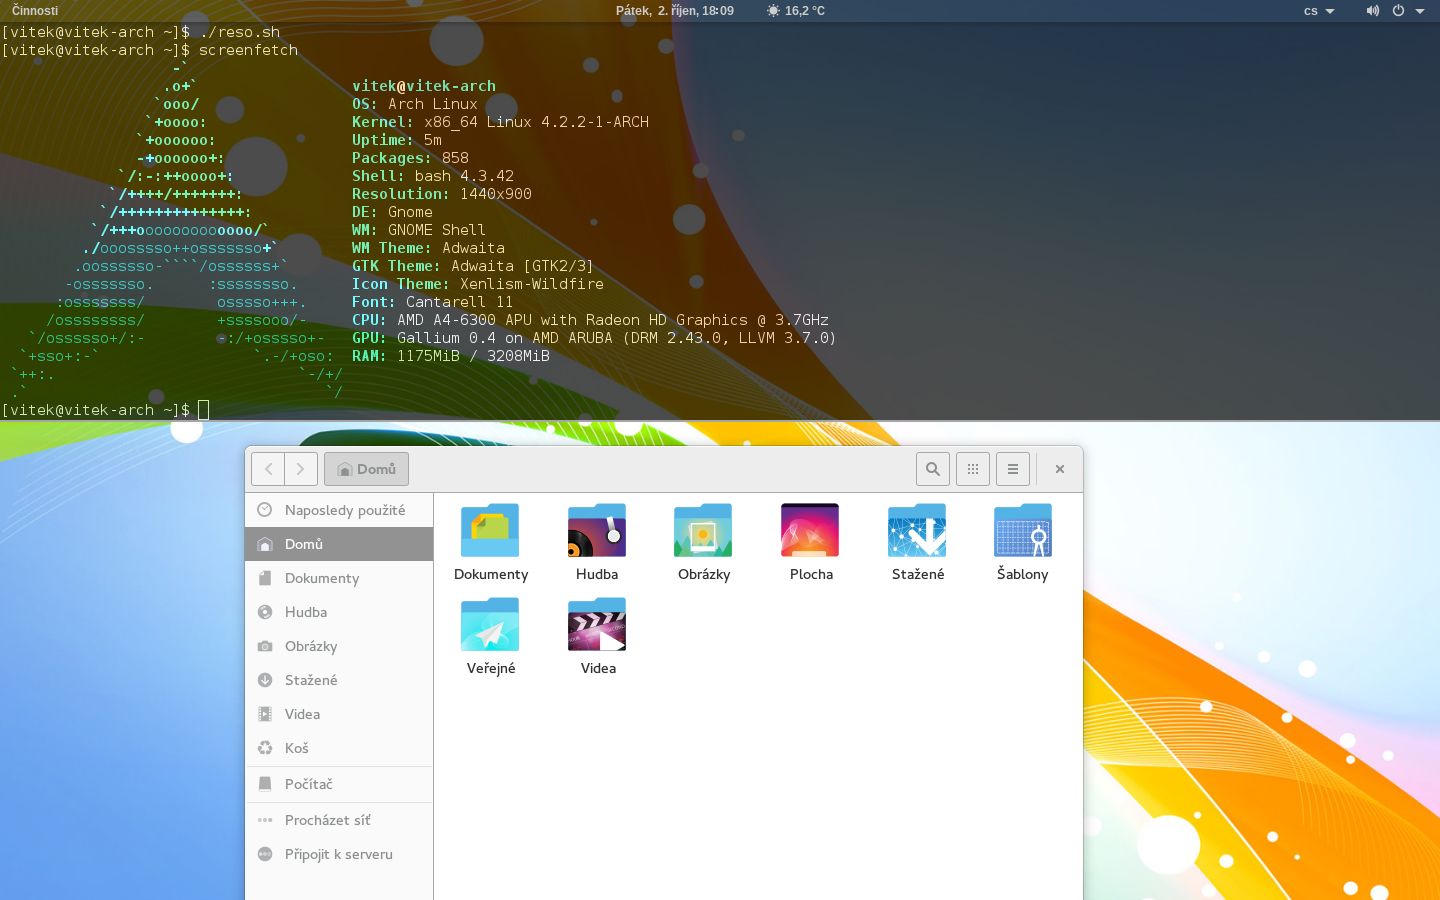Click the 'Icon Theme: Xenlism-Wildfire' line
1440x900 pixels.
[x=477, y=284]
